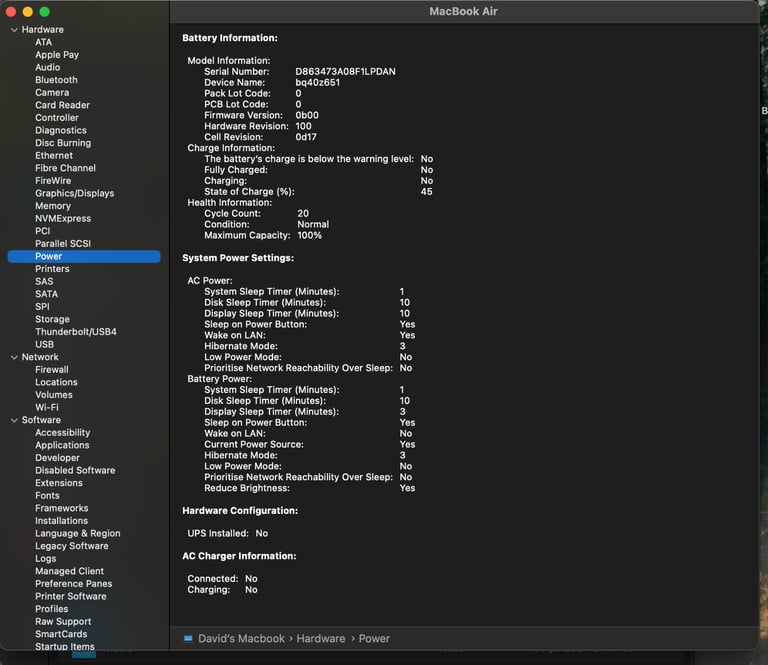The width and height of the screenshot is (768, 665).
Task: Select Fonts under Software
Action: tap(47, 496)
